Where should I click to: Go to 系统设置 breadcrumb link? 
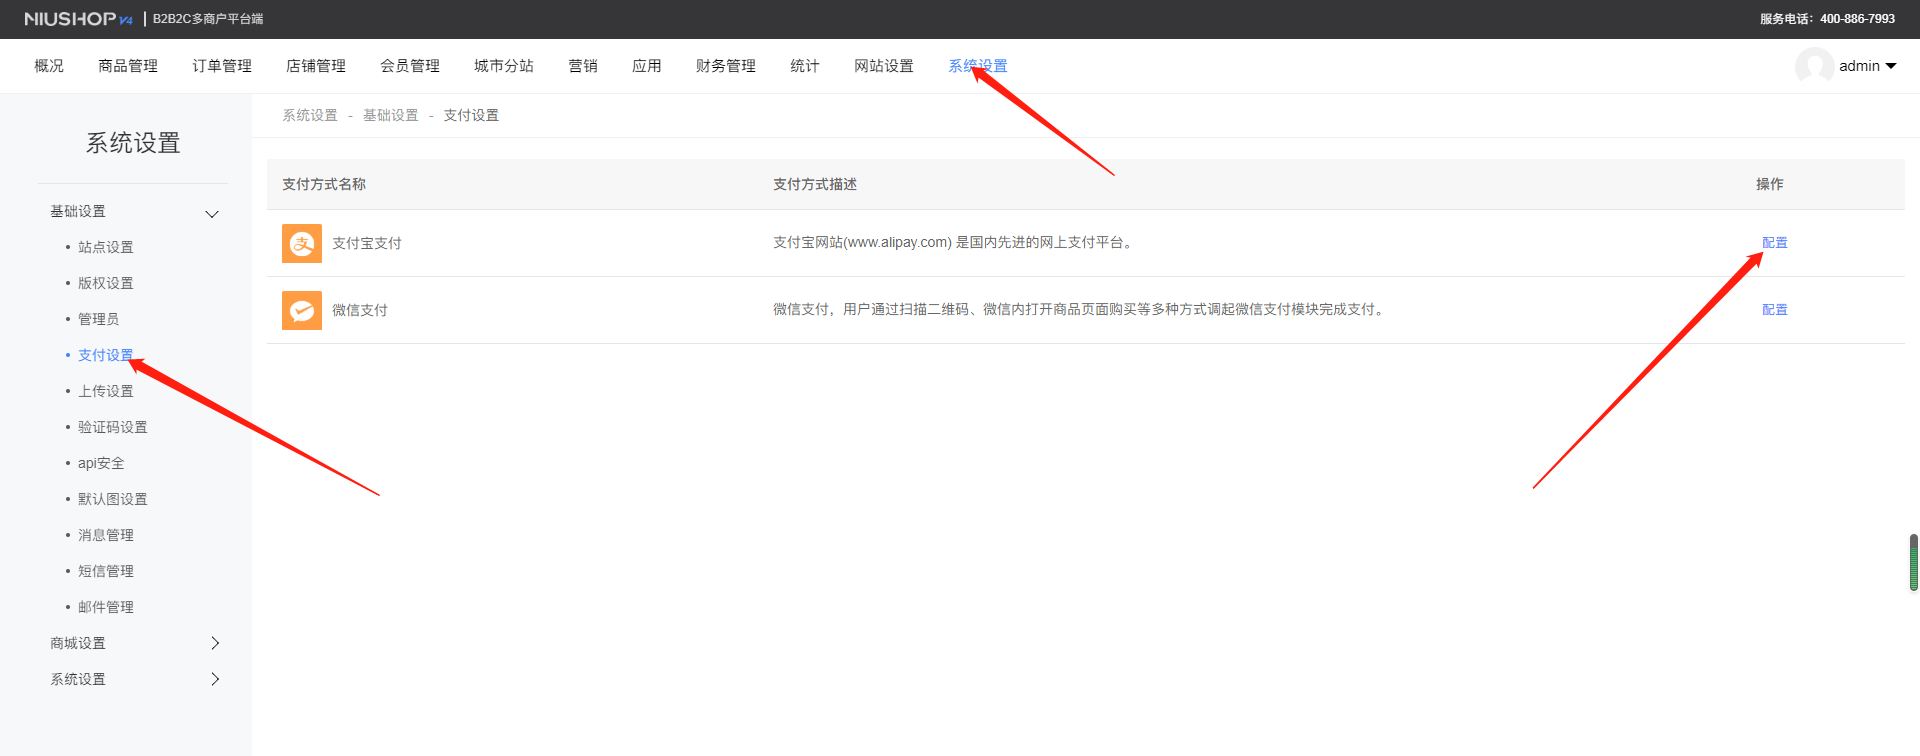point(310,116)
